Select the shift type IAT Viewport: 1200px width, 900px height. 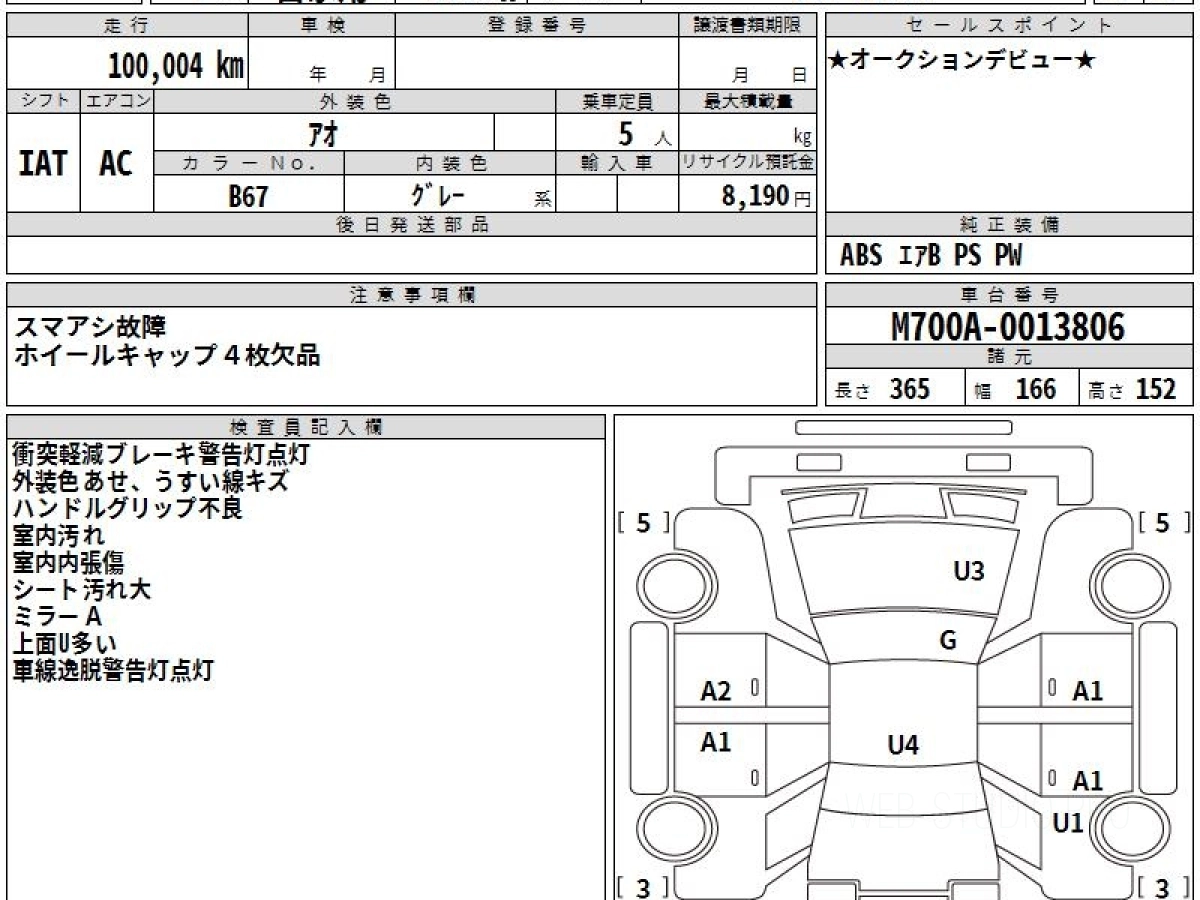[43, 164]
